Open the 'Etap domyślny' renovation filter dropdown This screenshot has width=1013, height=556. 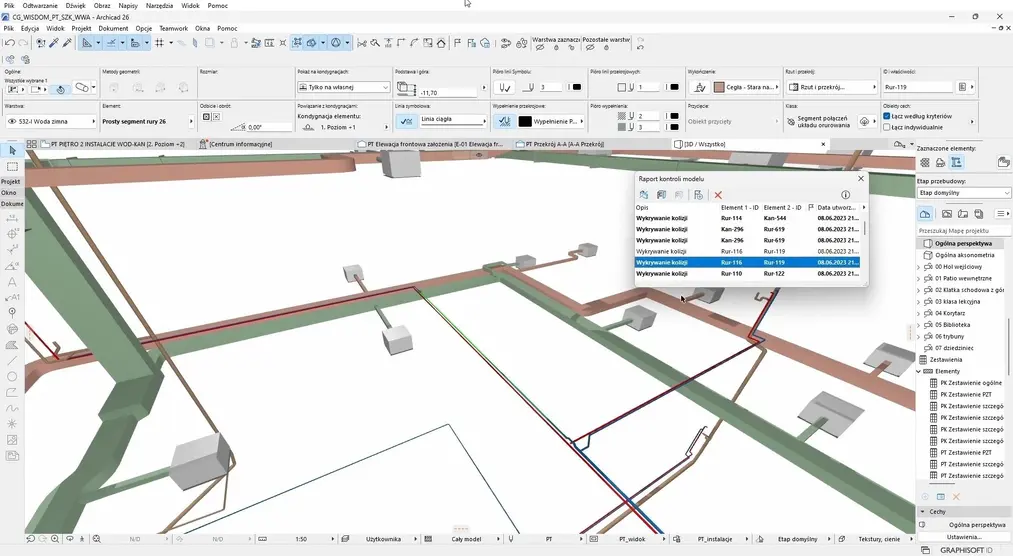click(964, 193)
